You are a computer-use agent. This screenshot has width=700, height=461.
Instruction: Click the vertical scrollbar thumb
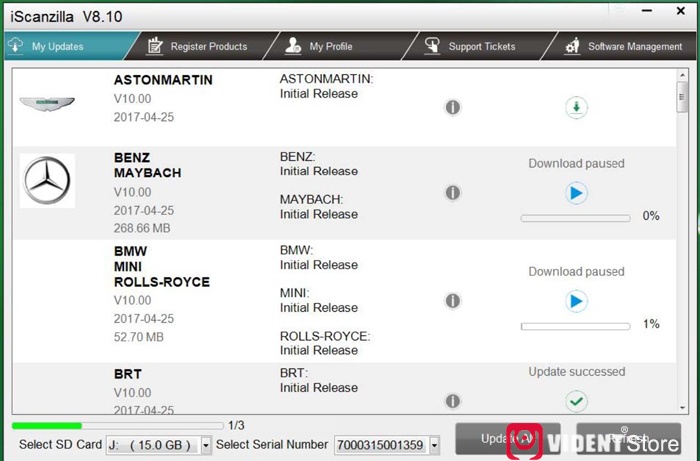click(682, 97)
